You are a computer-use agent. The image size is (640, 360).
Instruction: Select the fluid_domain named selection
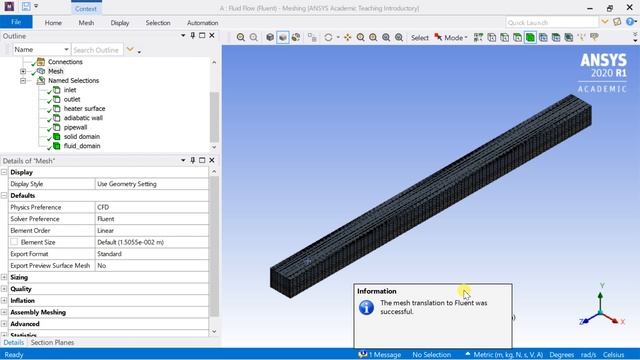82,146
